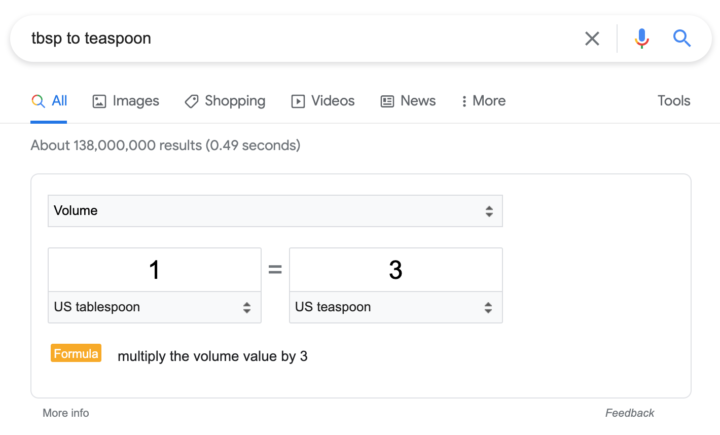The height and width of the screenshot is (435, 720).
Task: Click the search query text field
Action: click(x=298, y=39)
